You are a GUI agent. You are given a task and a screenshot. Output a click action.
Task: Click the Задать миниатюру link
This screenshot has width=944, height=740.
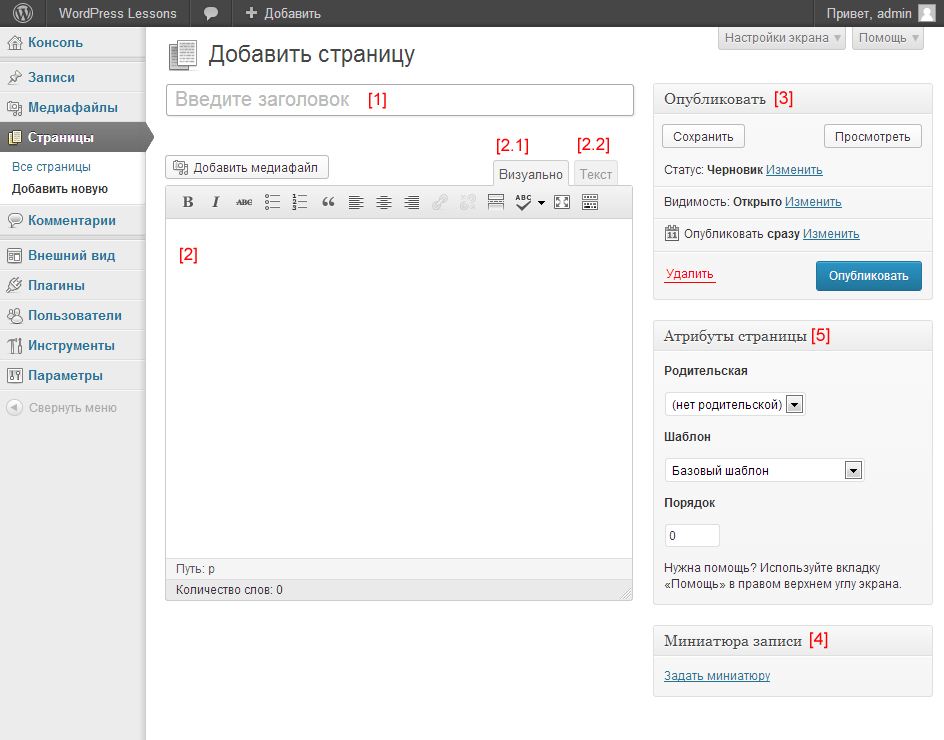pos(717,676)
